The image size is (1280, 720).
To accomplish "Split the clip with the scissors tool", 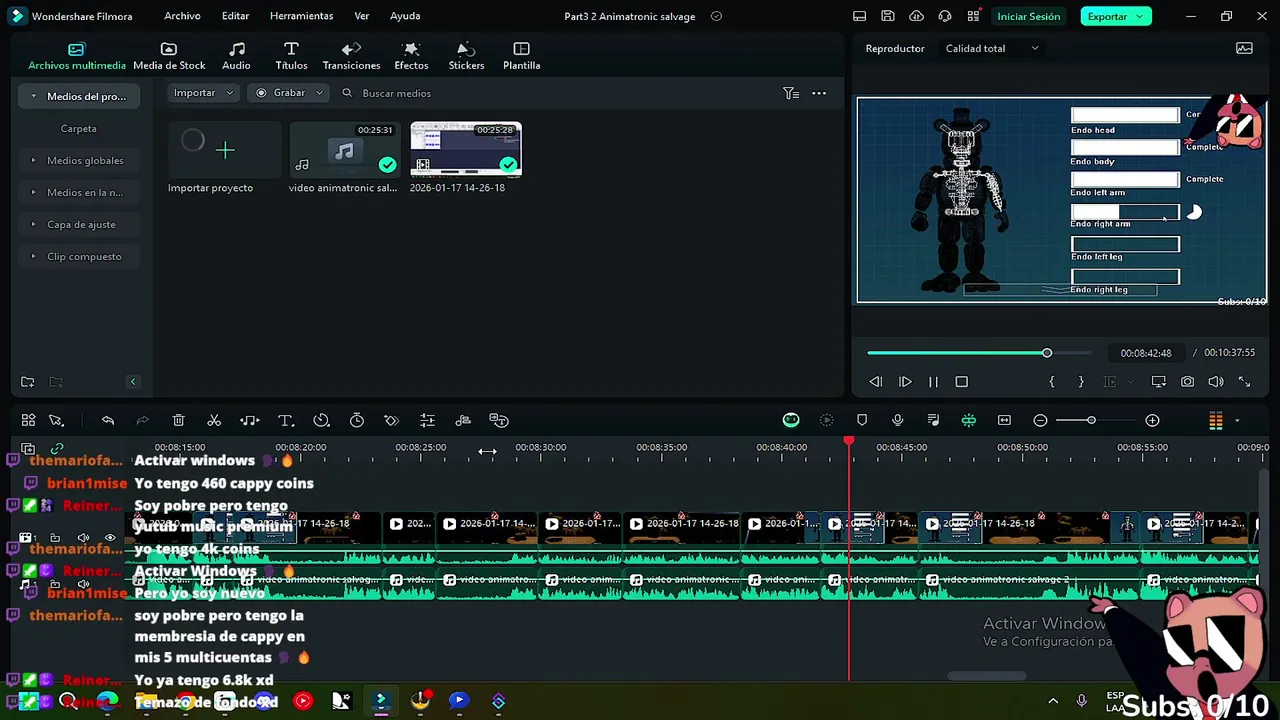I will click(214, 421).
